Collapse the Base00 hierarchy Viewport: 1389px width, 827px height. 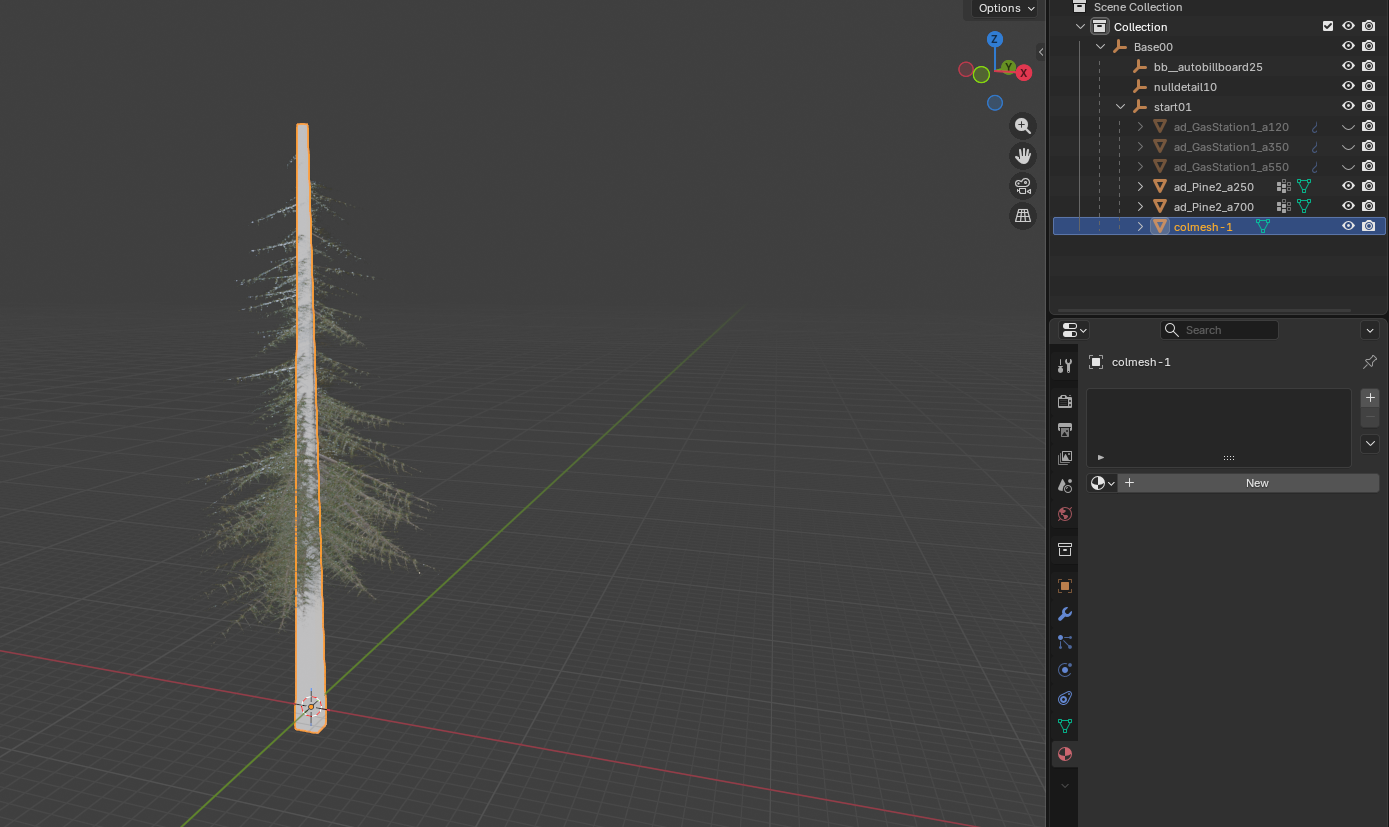click(1100, 46)
